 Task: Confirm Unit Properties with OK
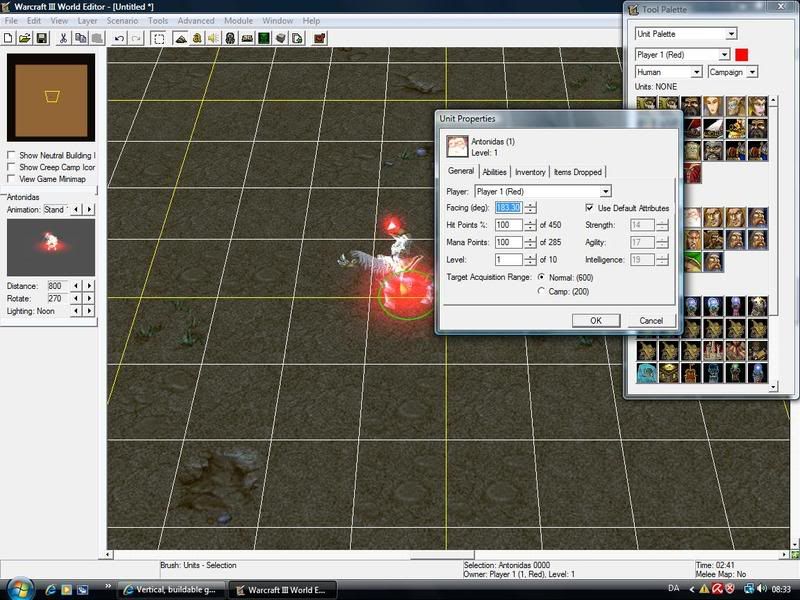coord(596,320)
